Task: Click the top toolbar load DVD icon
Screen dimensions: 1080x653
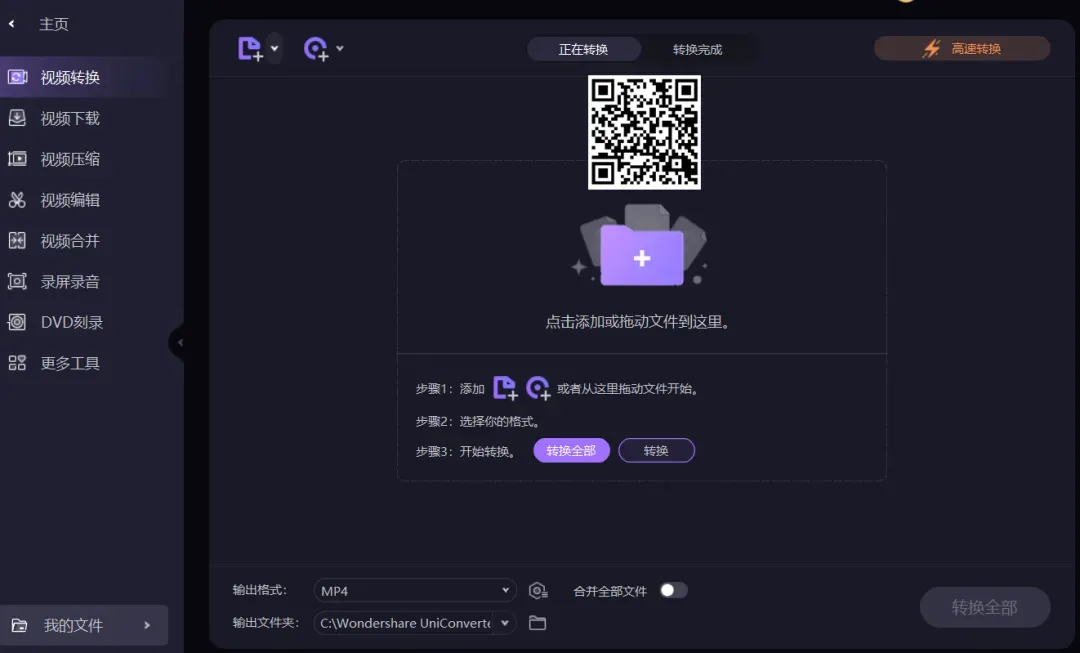Action: pos(316,49)
